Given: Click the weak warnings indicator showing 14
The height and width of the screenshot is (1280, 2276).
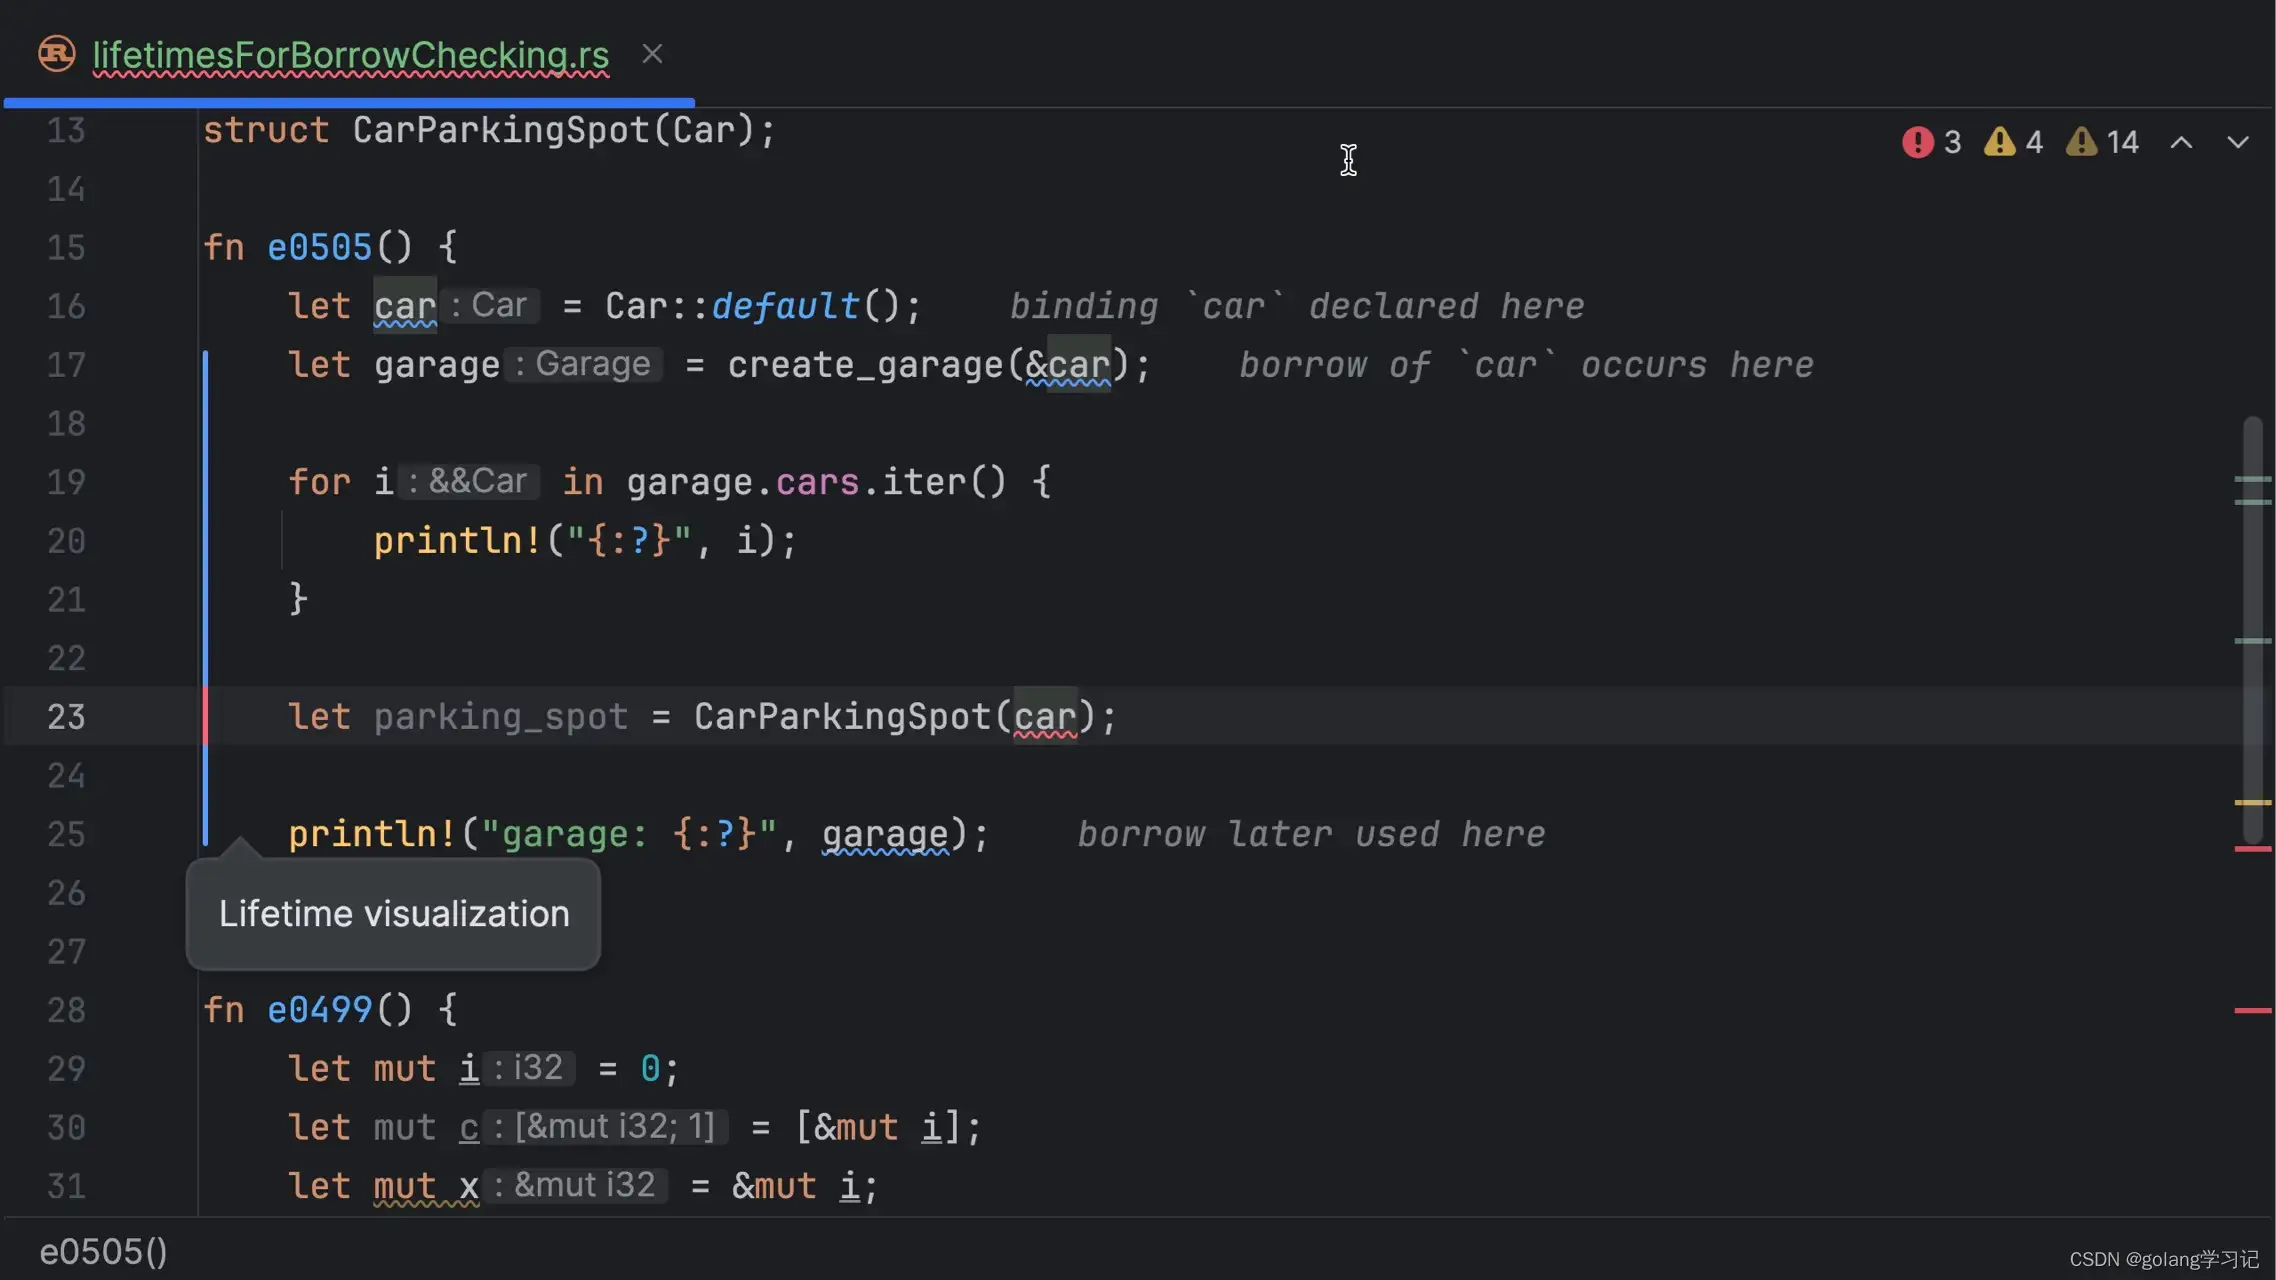Looking at the screenshot, I should pos(2102,142).
